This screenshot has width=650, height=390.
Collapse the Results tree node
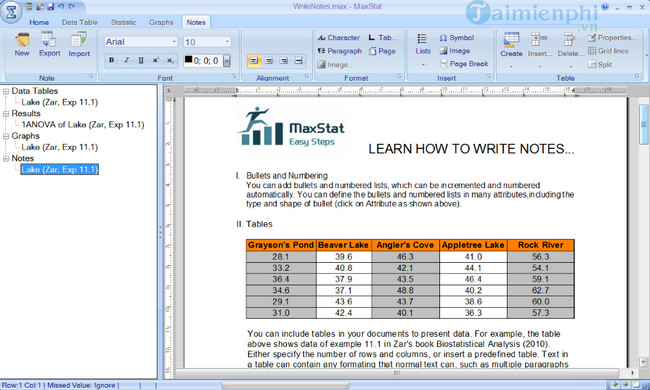tap(6, 114)
